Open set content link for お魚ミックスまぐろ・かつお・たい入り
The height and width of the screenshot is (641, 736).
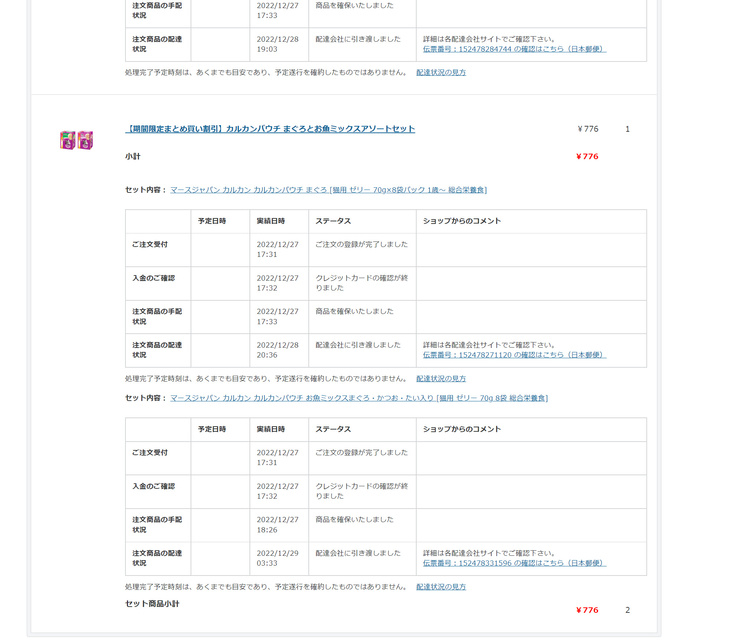tap(359, 398)
